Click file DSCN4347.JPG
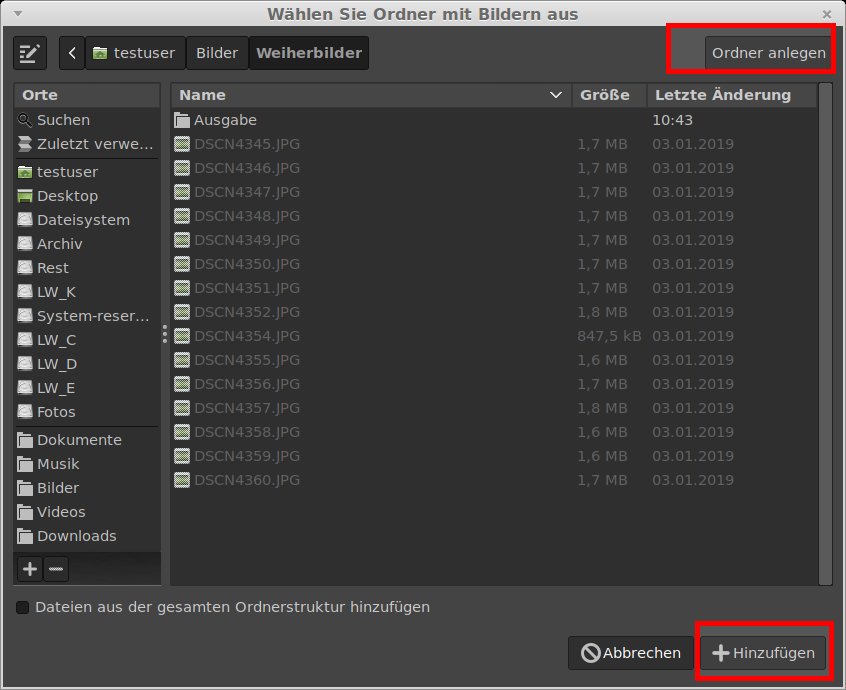The image size is (846, 690). [x=494, y=192]
